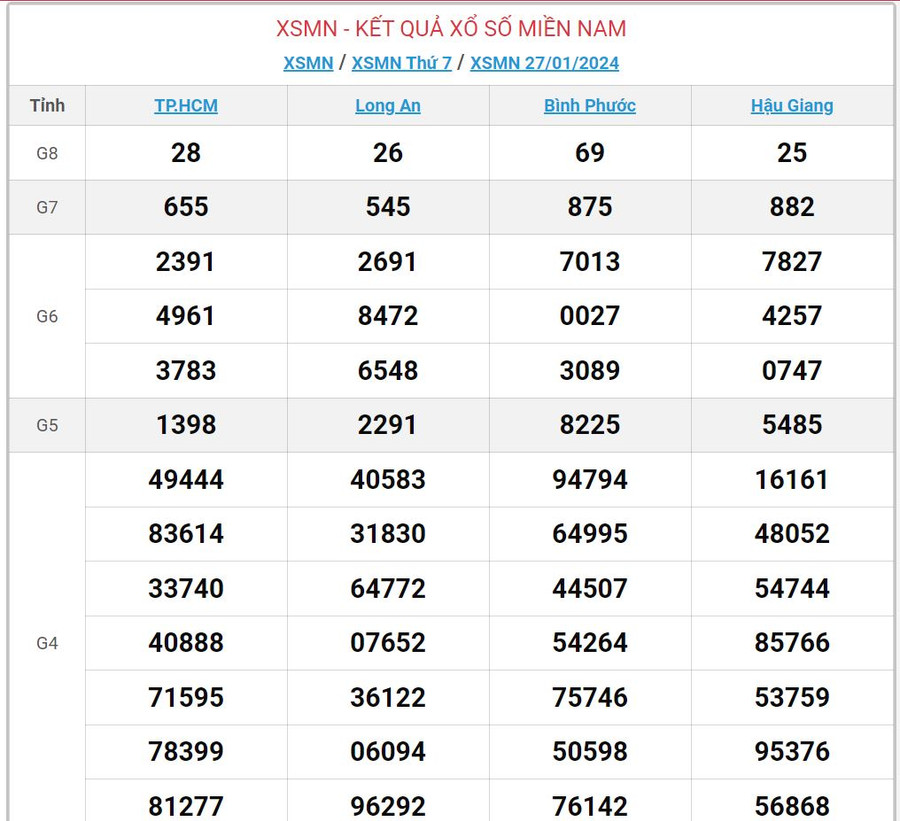Image resolution: width=900 pixels, height=821 pixels.
Task: Click the G4 result 49444 for TP.HCM
Action: tap(186, 480)
